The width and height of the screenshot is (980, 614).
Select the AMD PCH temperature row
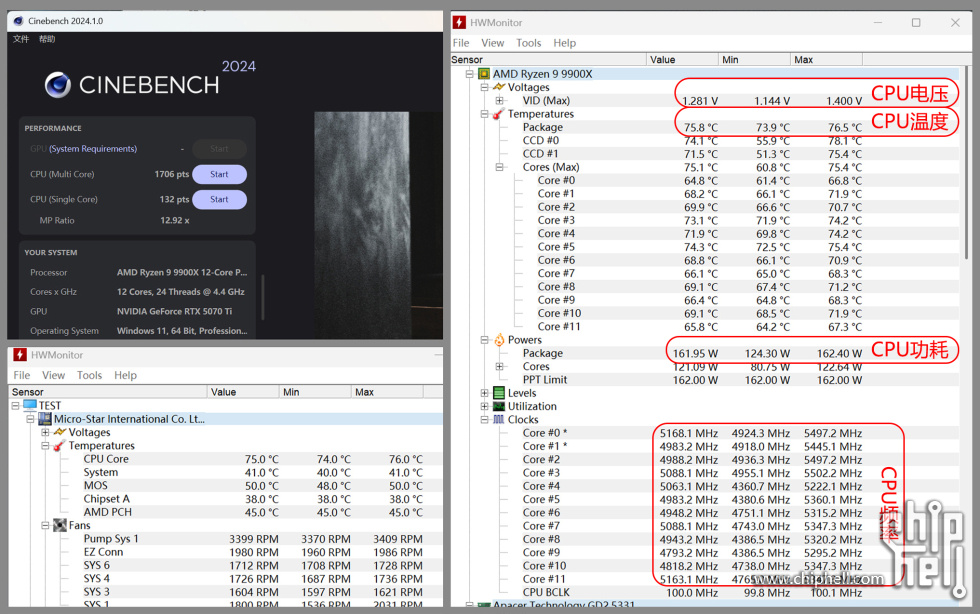pos(227,512)
